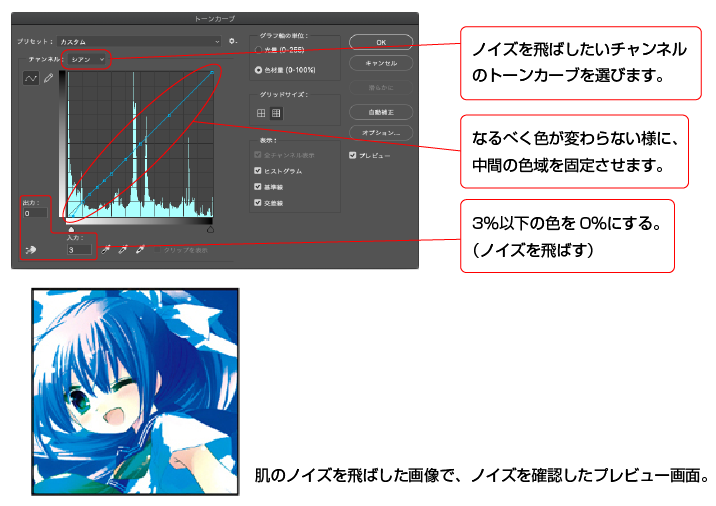Click the トーンカーブ dialog title
Image resolution: width=716 pixels, height=506 pixels.
215,19
